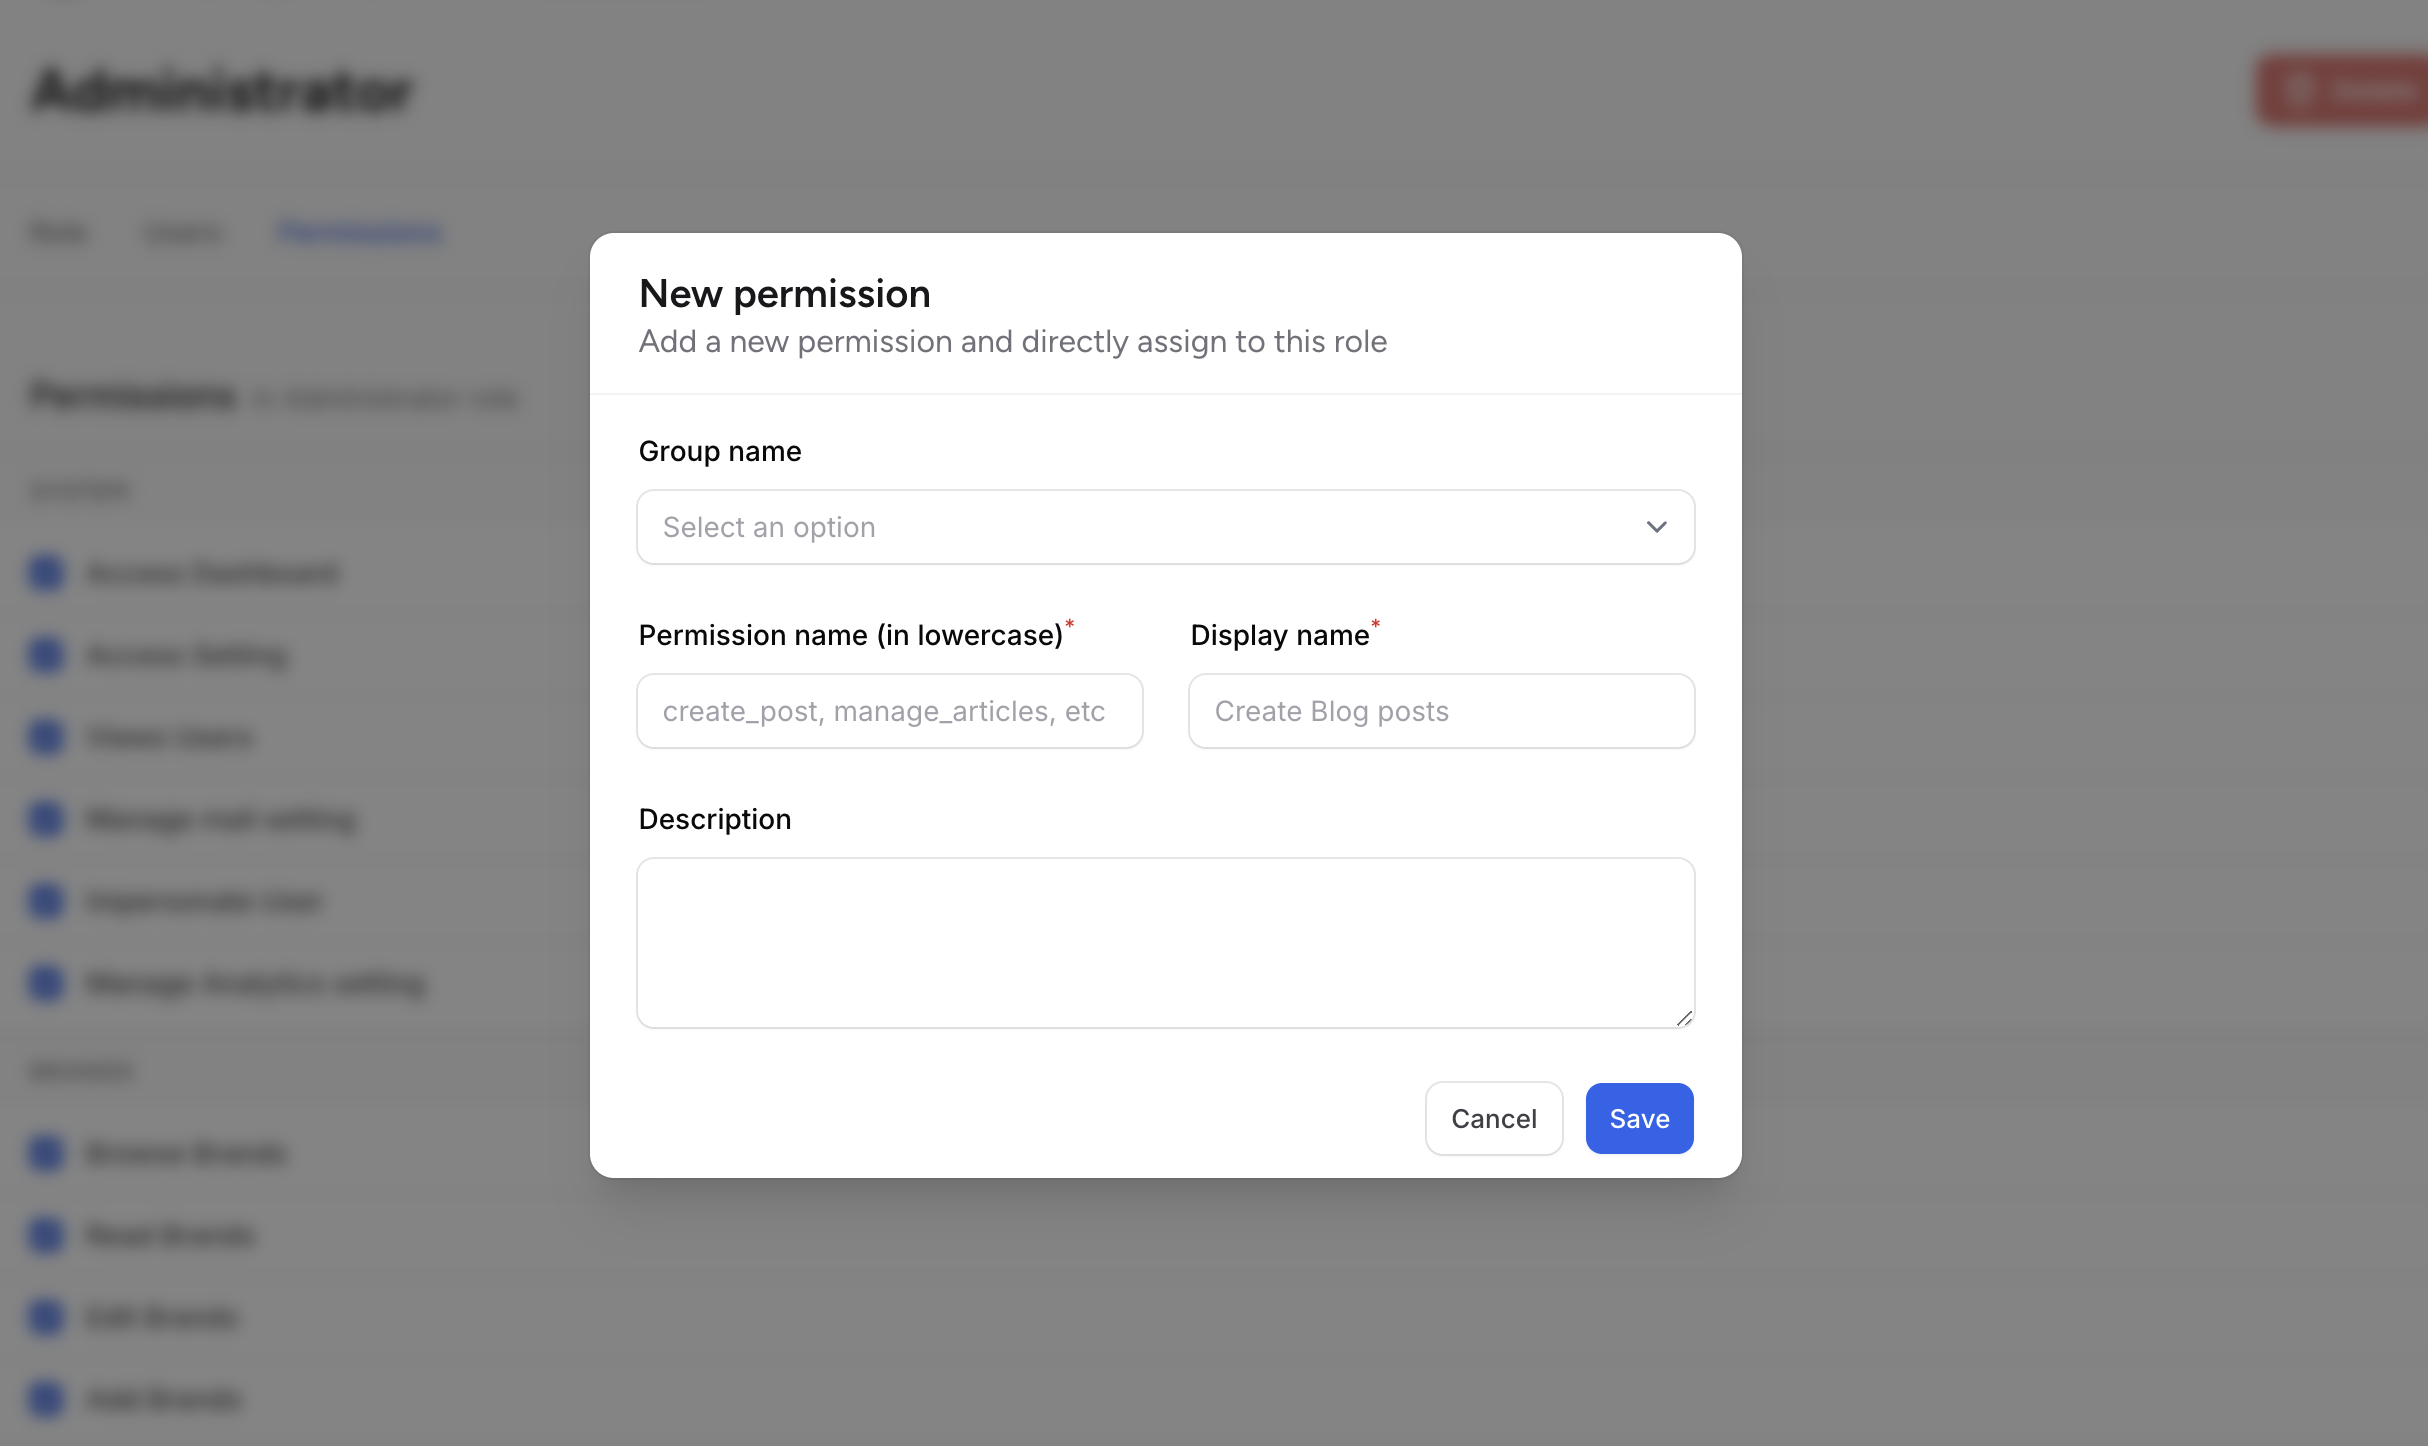Viewport: 2428px width, 1446px height.
Task: Toggle the Read Brands permission checkbox
Action: pyautogui.click(x=47, y=1235)
